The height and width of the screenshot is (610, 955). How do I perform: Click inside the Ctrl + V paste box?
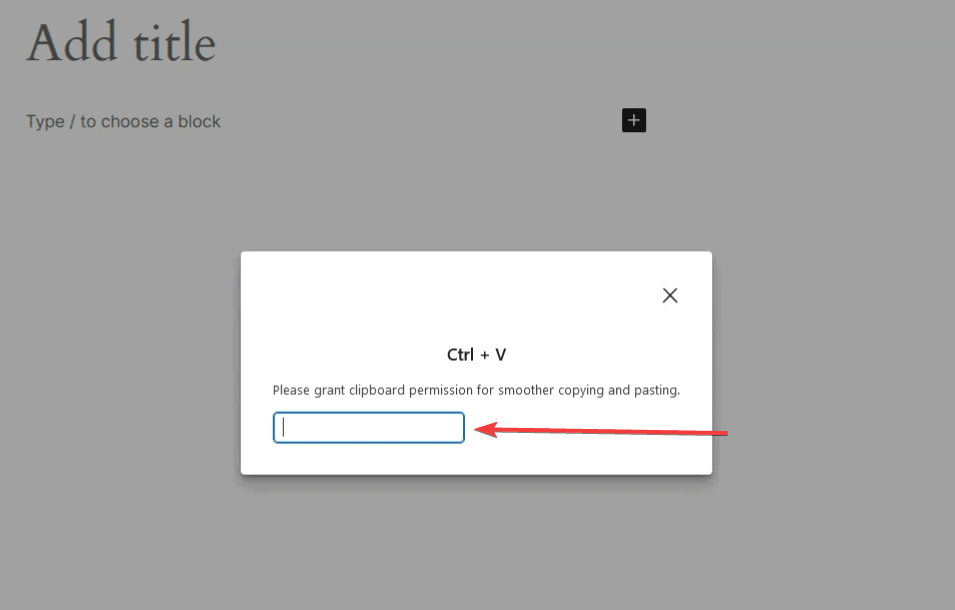click(368, 428)
